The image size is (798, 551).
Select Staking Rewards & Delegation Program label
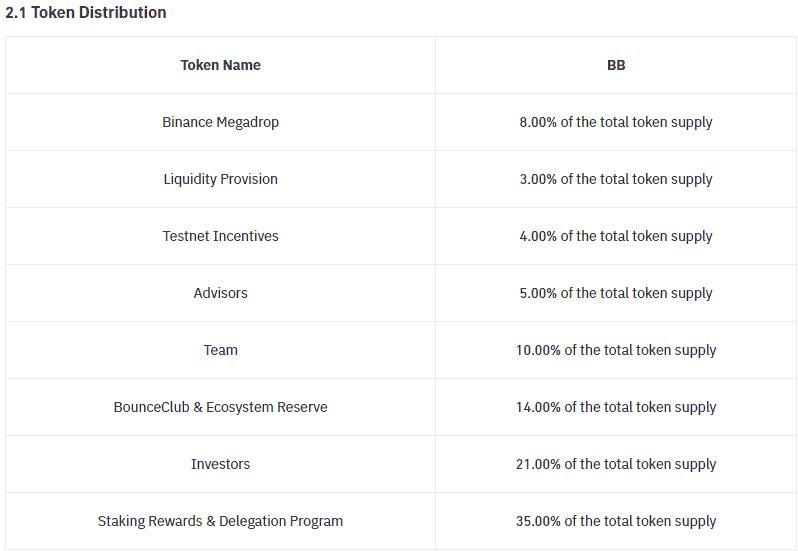(x=220, y=521)
